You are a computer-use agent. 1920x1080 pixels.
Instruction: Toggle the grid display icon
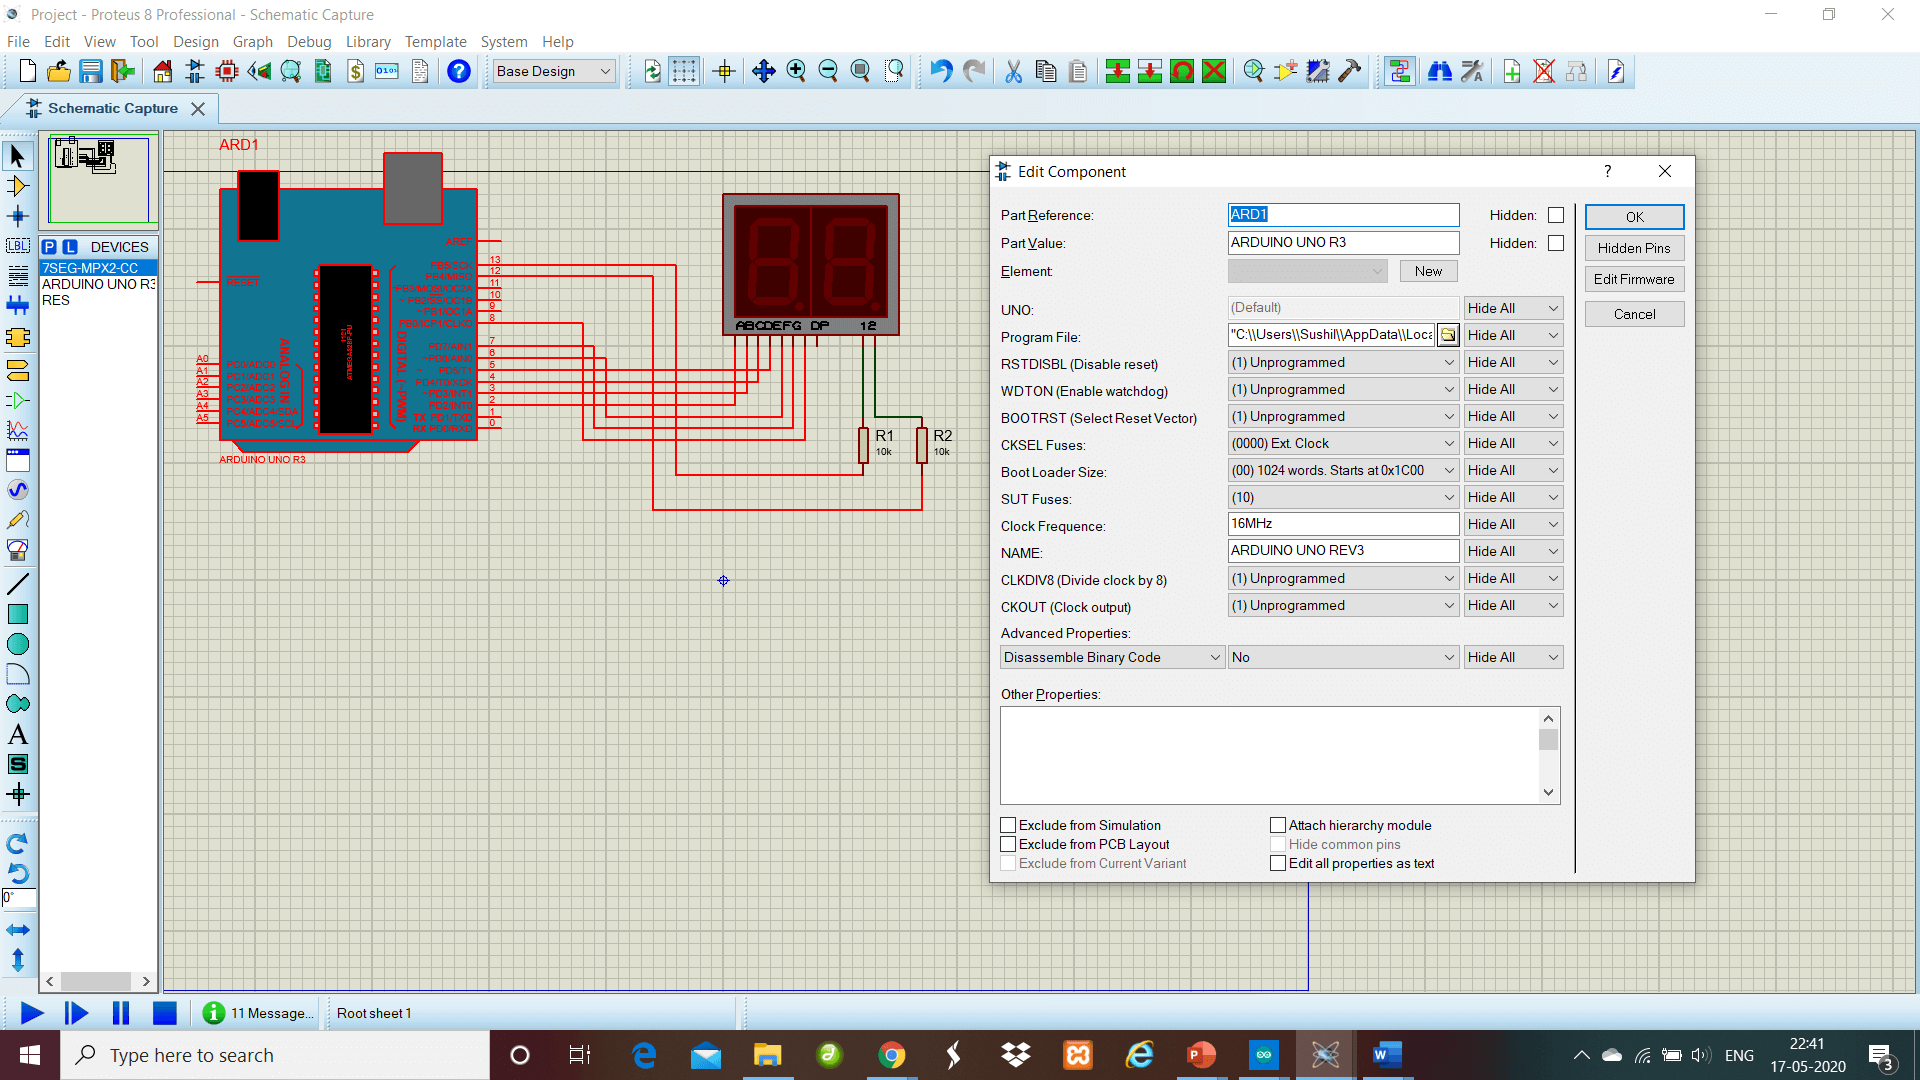click(x=684, y=71)
